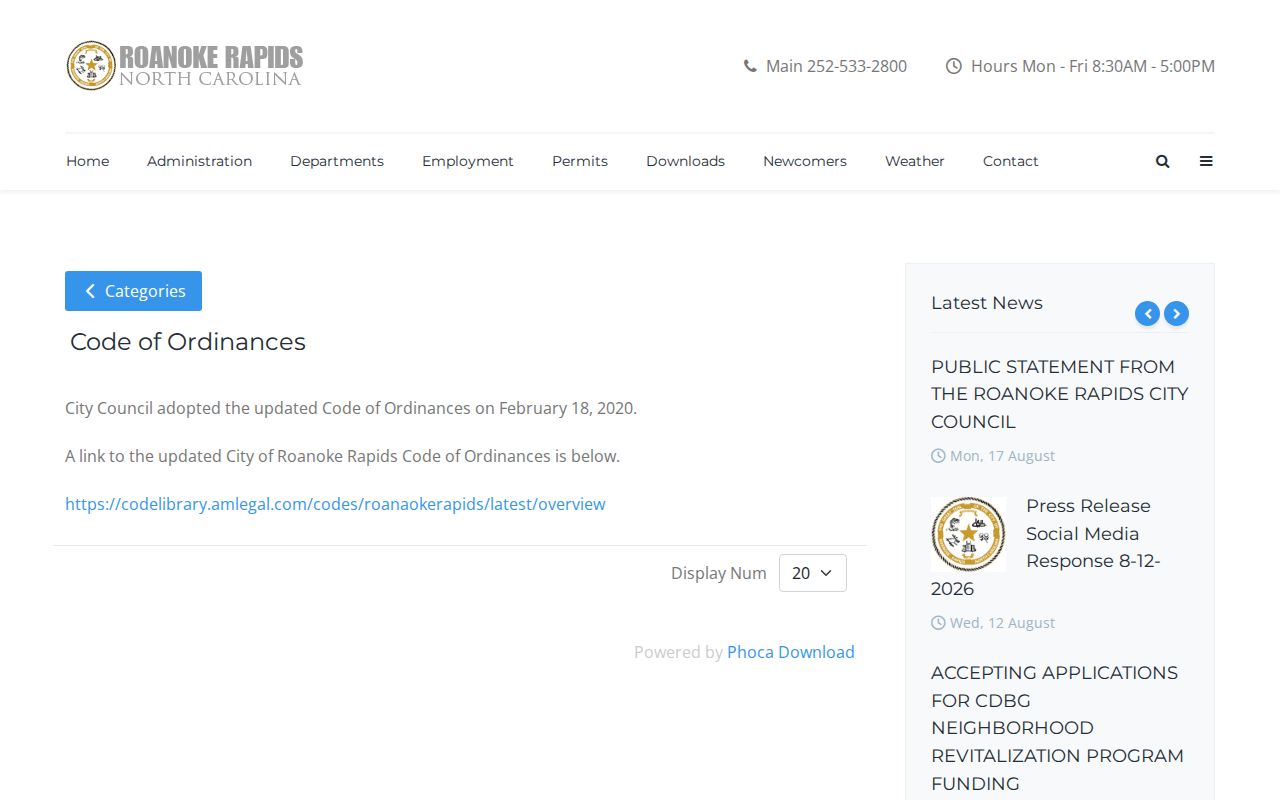Open Accepting Applications for CDBG article
The height and width of the screenshot is (800, 1280).
(x=1057, y=728)
